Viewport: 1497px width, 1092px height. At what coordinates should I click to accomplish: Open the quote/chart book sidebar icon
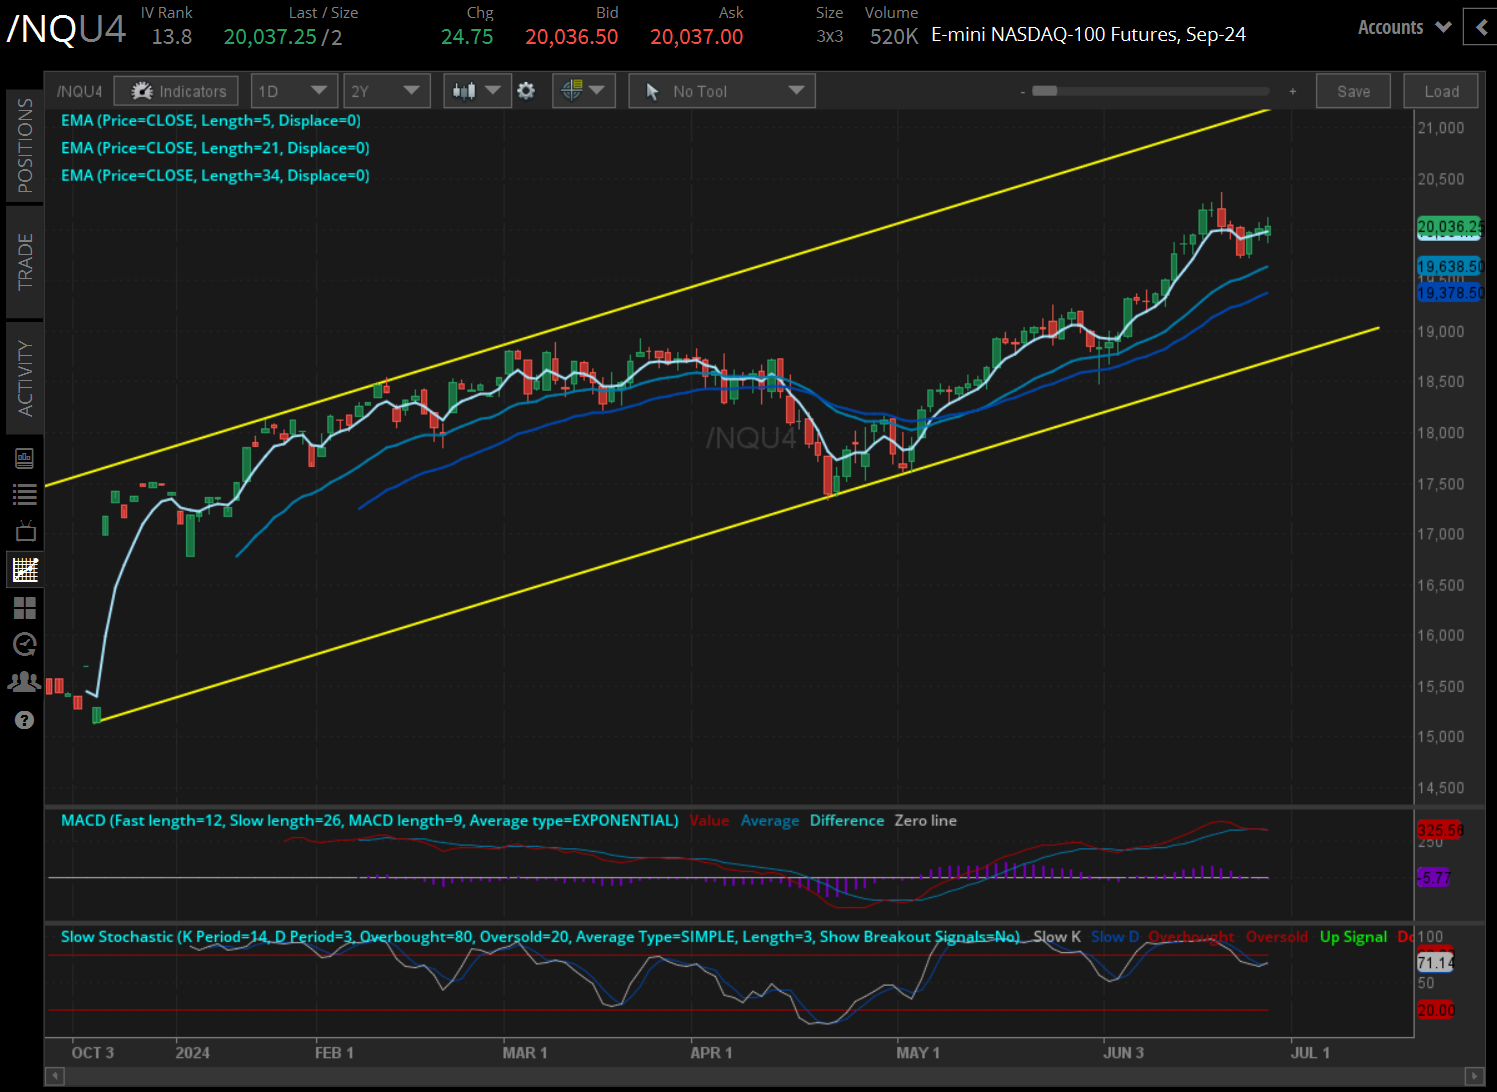click(25, 459)
